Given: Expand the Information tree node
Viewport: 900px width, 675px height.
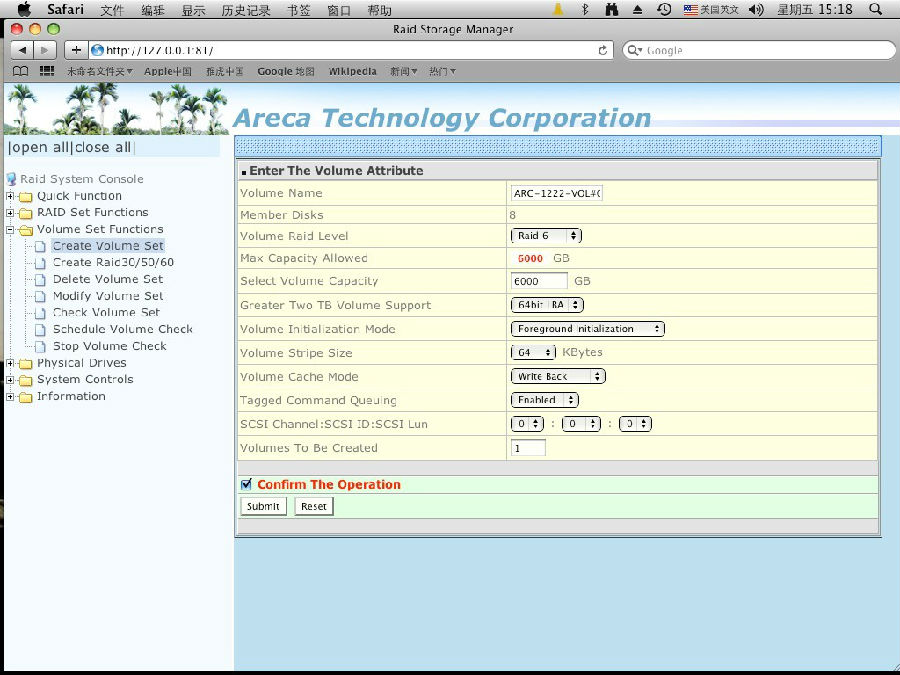Looking at the screenshot, I should click(x=10, y=397).
